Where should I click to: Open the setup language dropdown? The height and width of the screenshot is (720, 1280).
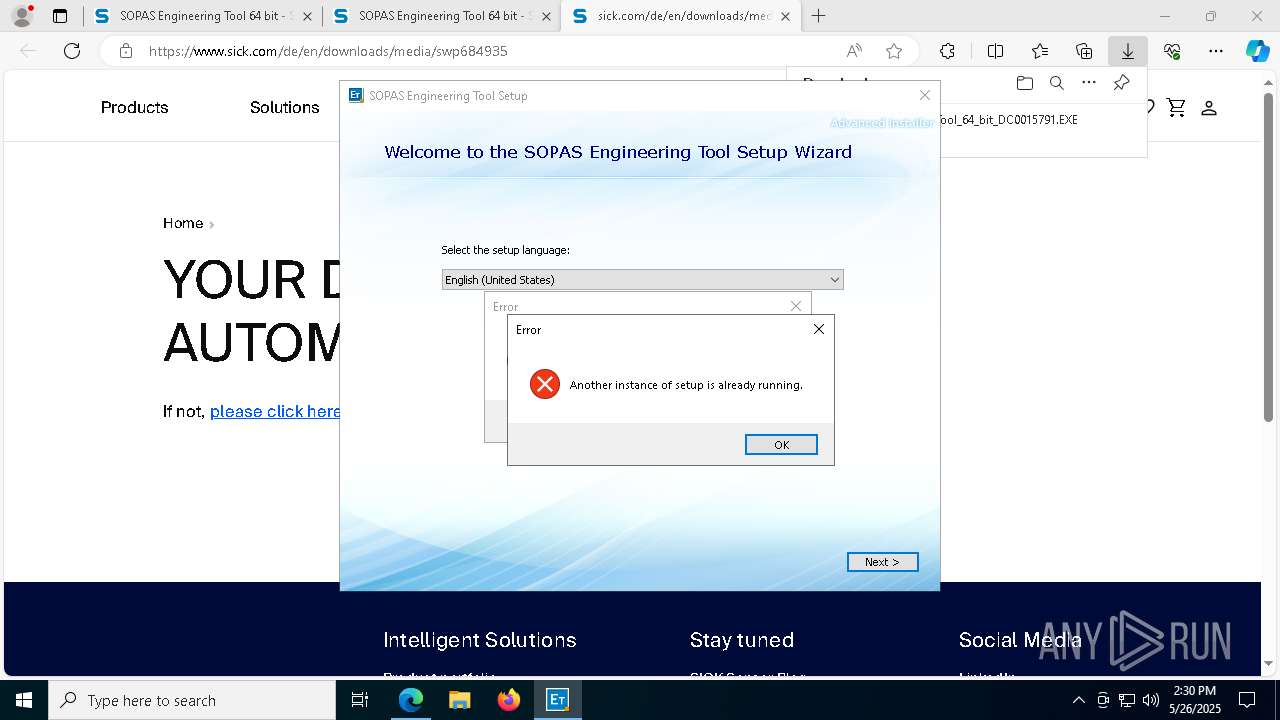pos(642,280)
